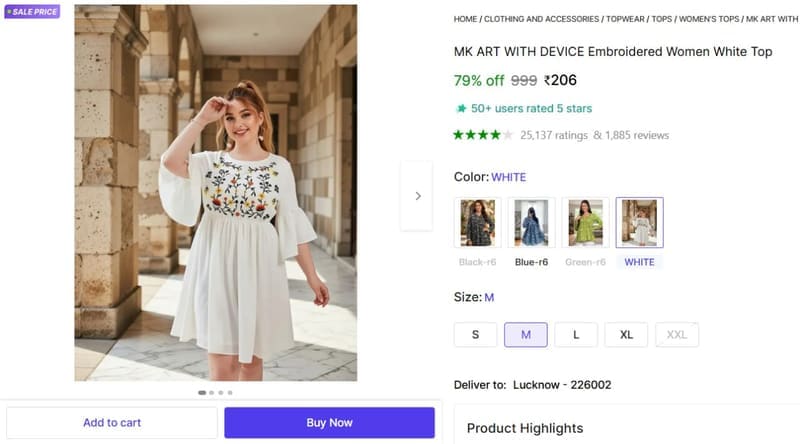Image resolution: width=800 pixels, height=444 pixels.
Task: Pick size XL option
Action: (627, 335)
